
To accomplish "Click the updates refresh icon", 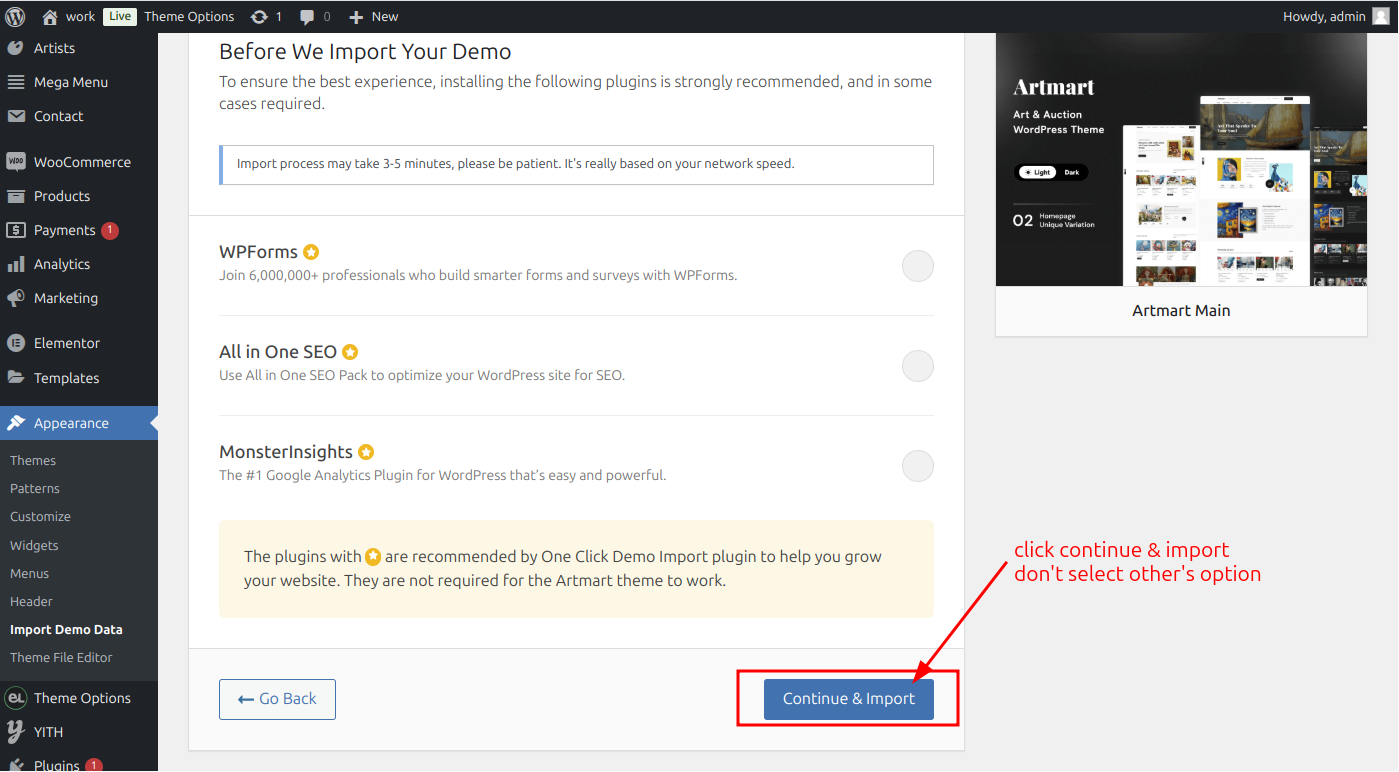I will coord(259,17).
